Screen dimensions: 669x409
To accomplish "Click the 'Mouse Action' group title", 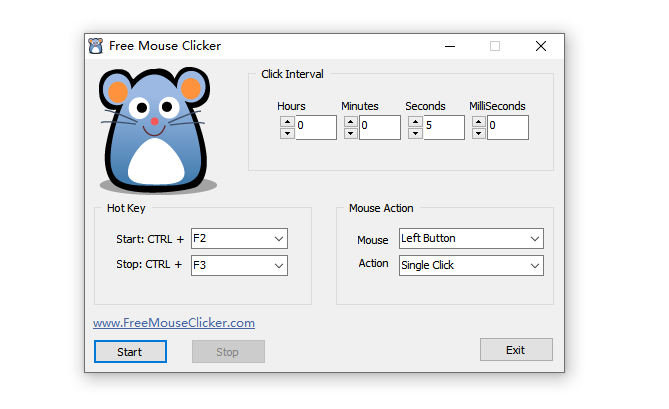I will (381, 208).
